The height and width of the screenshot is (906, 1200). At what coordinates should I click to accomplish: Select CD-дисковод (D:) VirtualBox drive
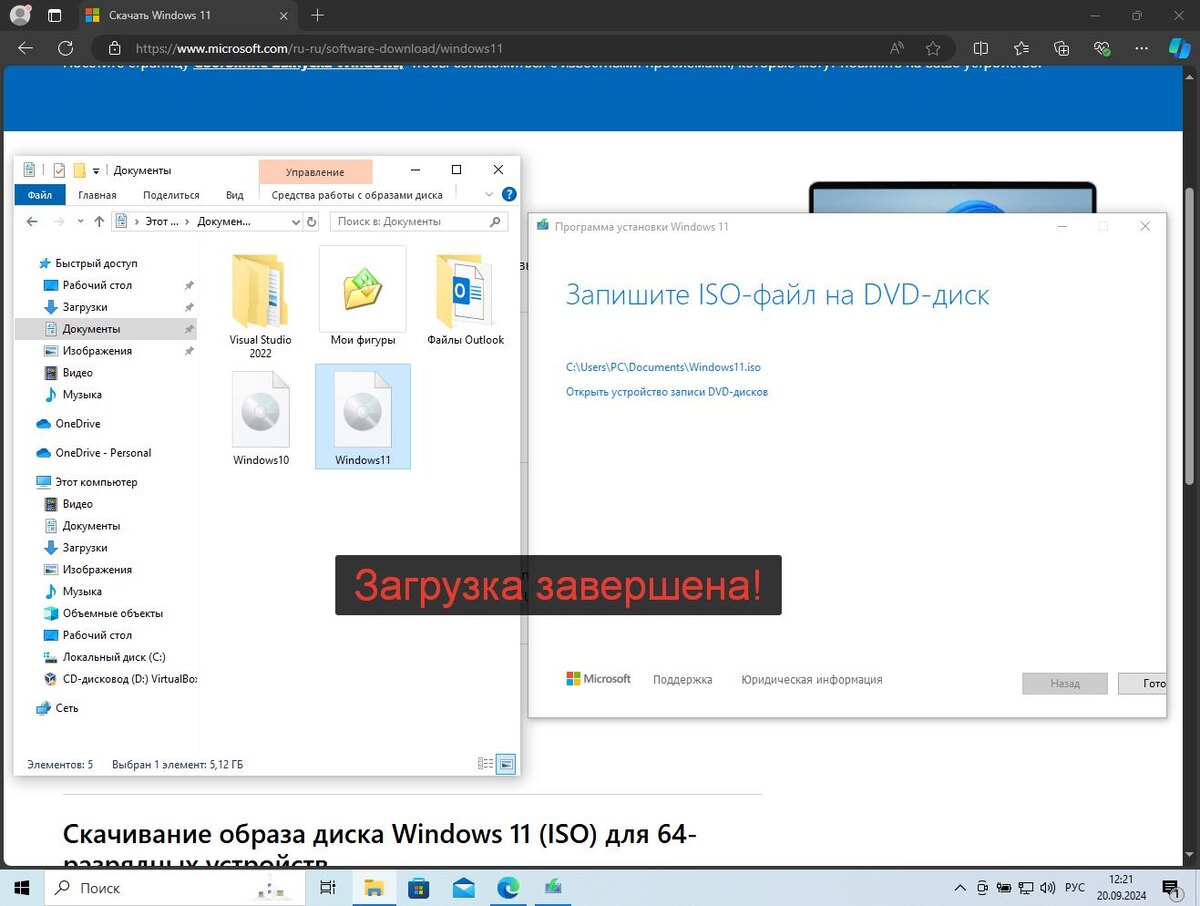pyautogui.click(x=121, y=679)
